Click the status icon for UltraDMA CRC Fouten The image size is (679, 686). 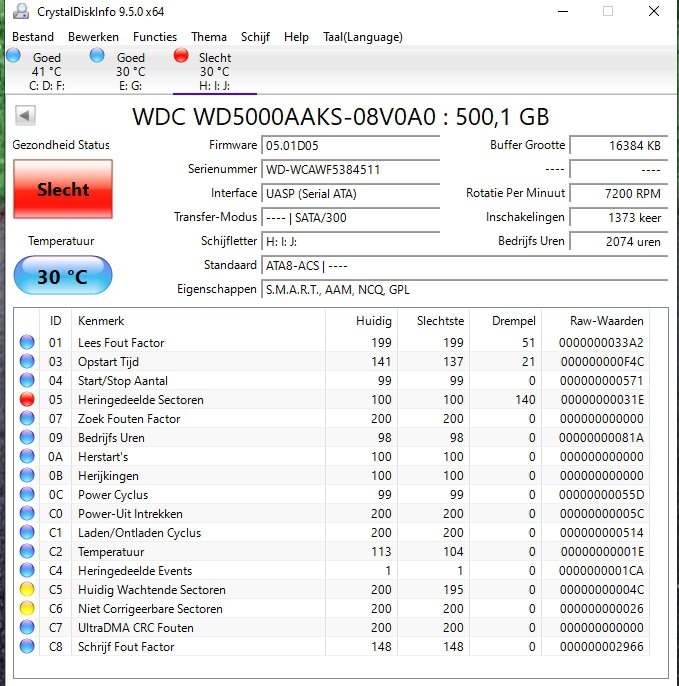(x=27, y=628)
